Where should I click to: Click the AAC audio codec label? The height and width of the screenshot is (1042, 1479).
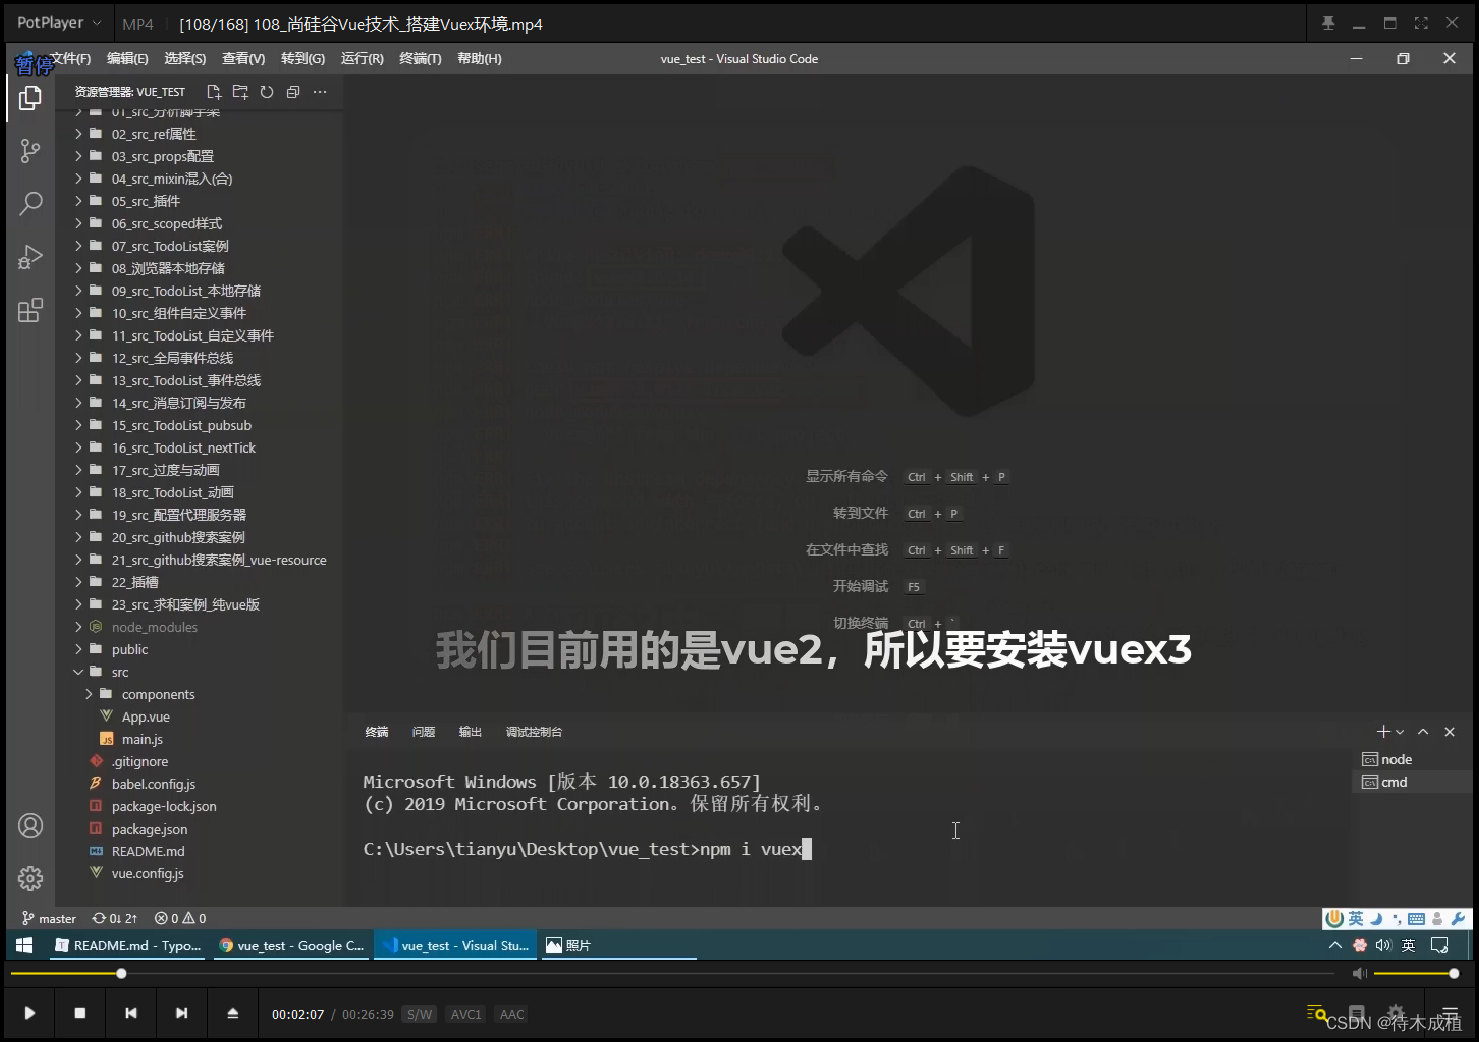point(512,1014)
